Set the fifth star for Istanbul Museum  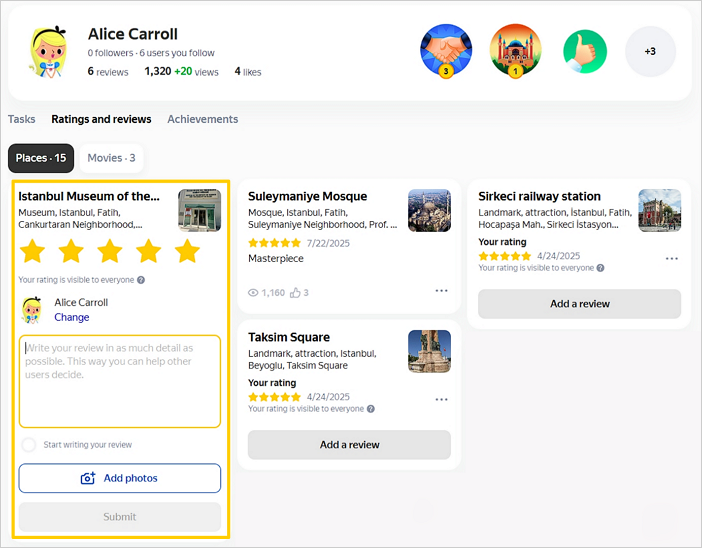(187, 251)
